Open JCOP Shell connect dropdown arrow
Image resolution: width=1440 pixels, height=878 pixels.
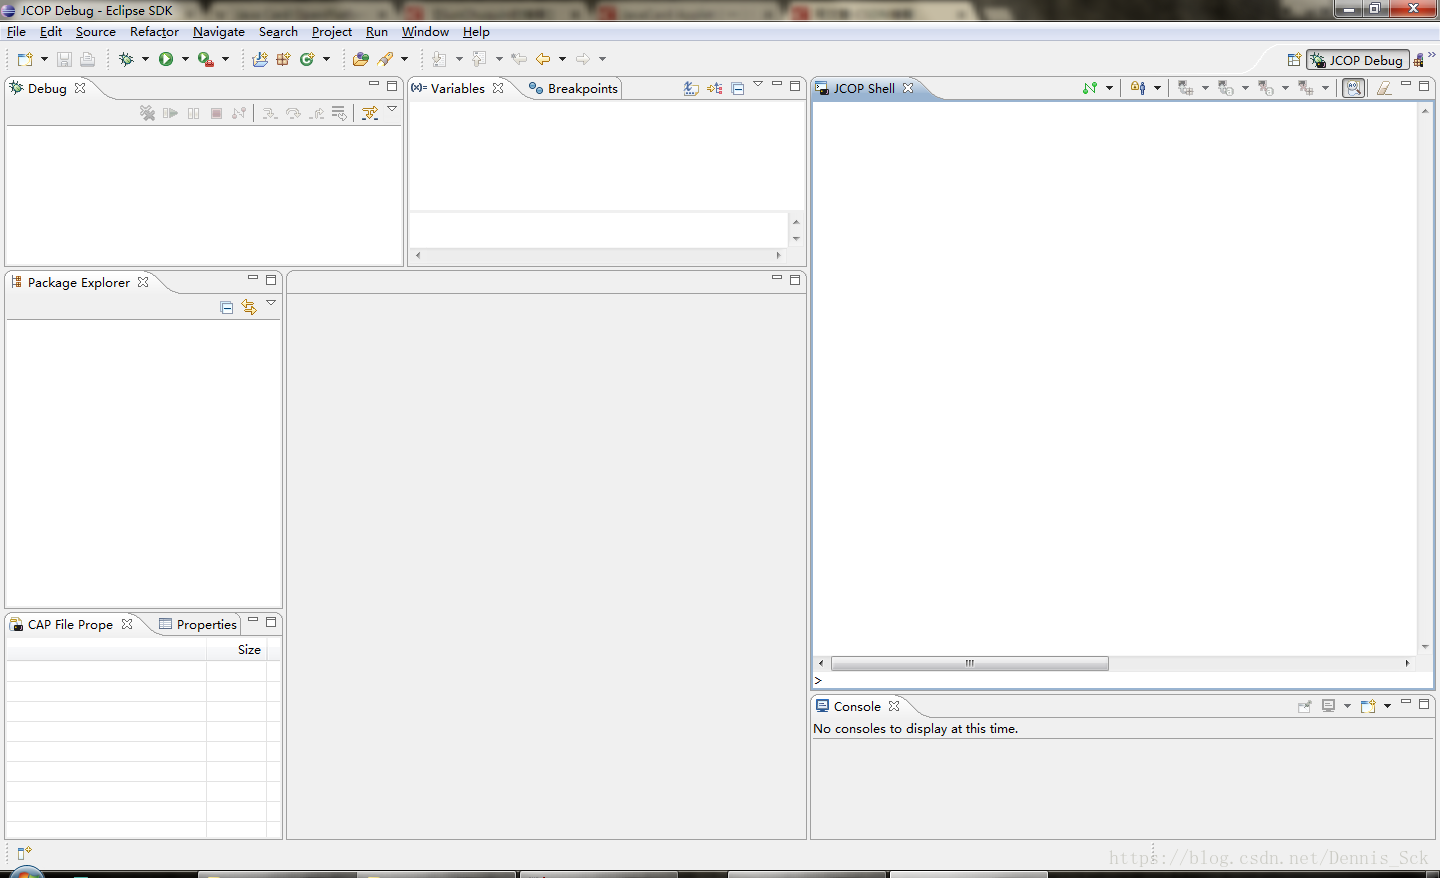click(x=1109, y=88)
